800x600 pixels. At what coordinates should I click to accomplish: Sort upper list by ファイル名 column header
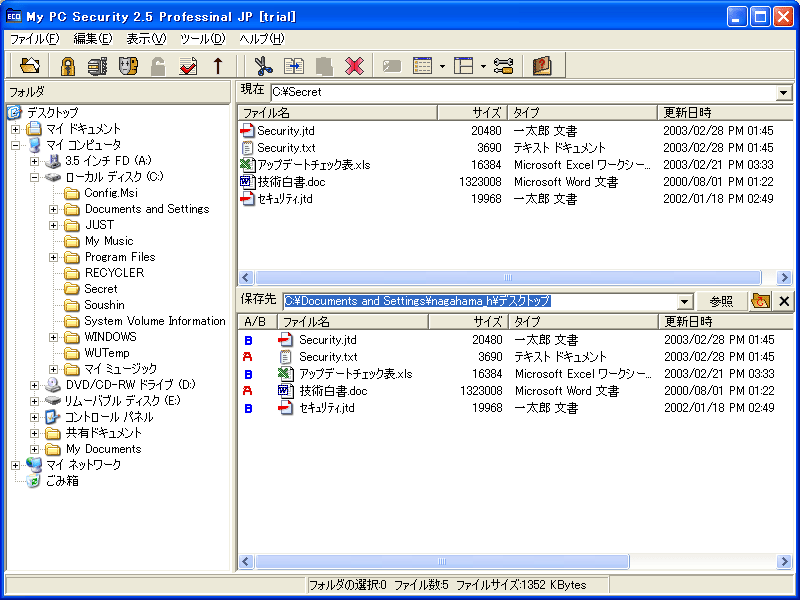[337, 112]
